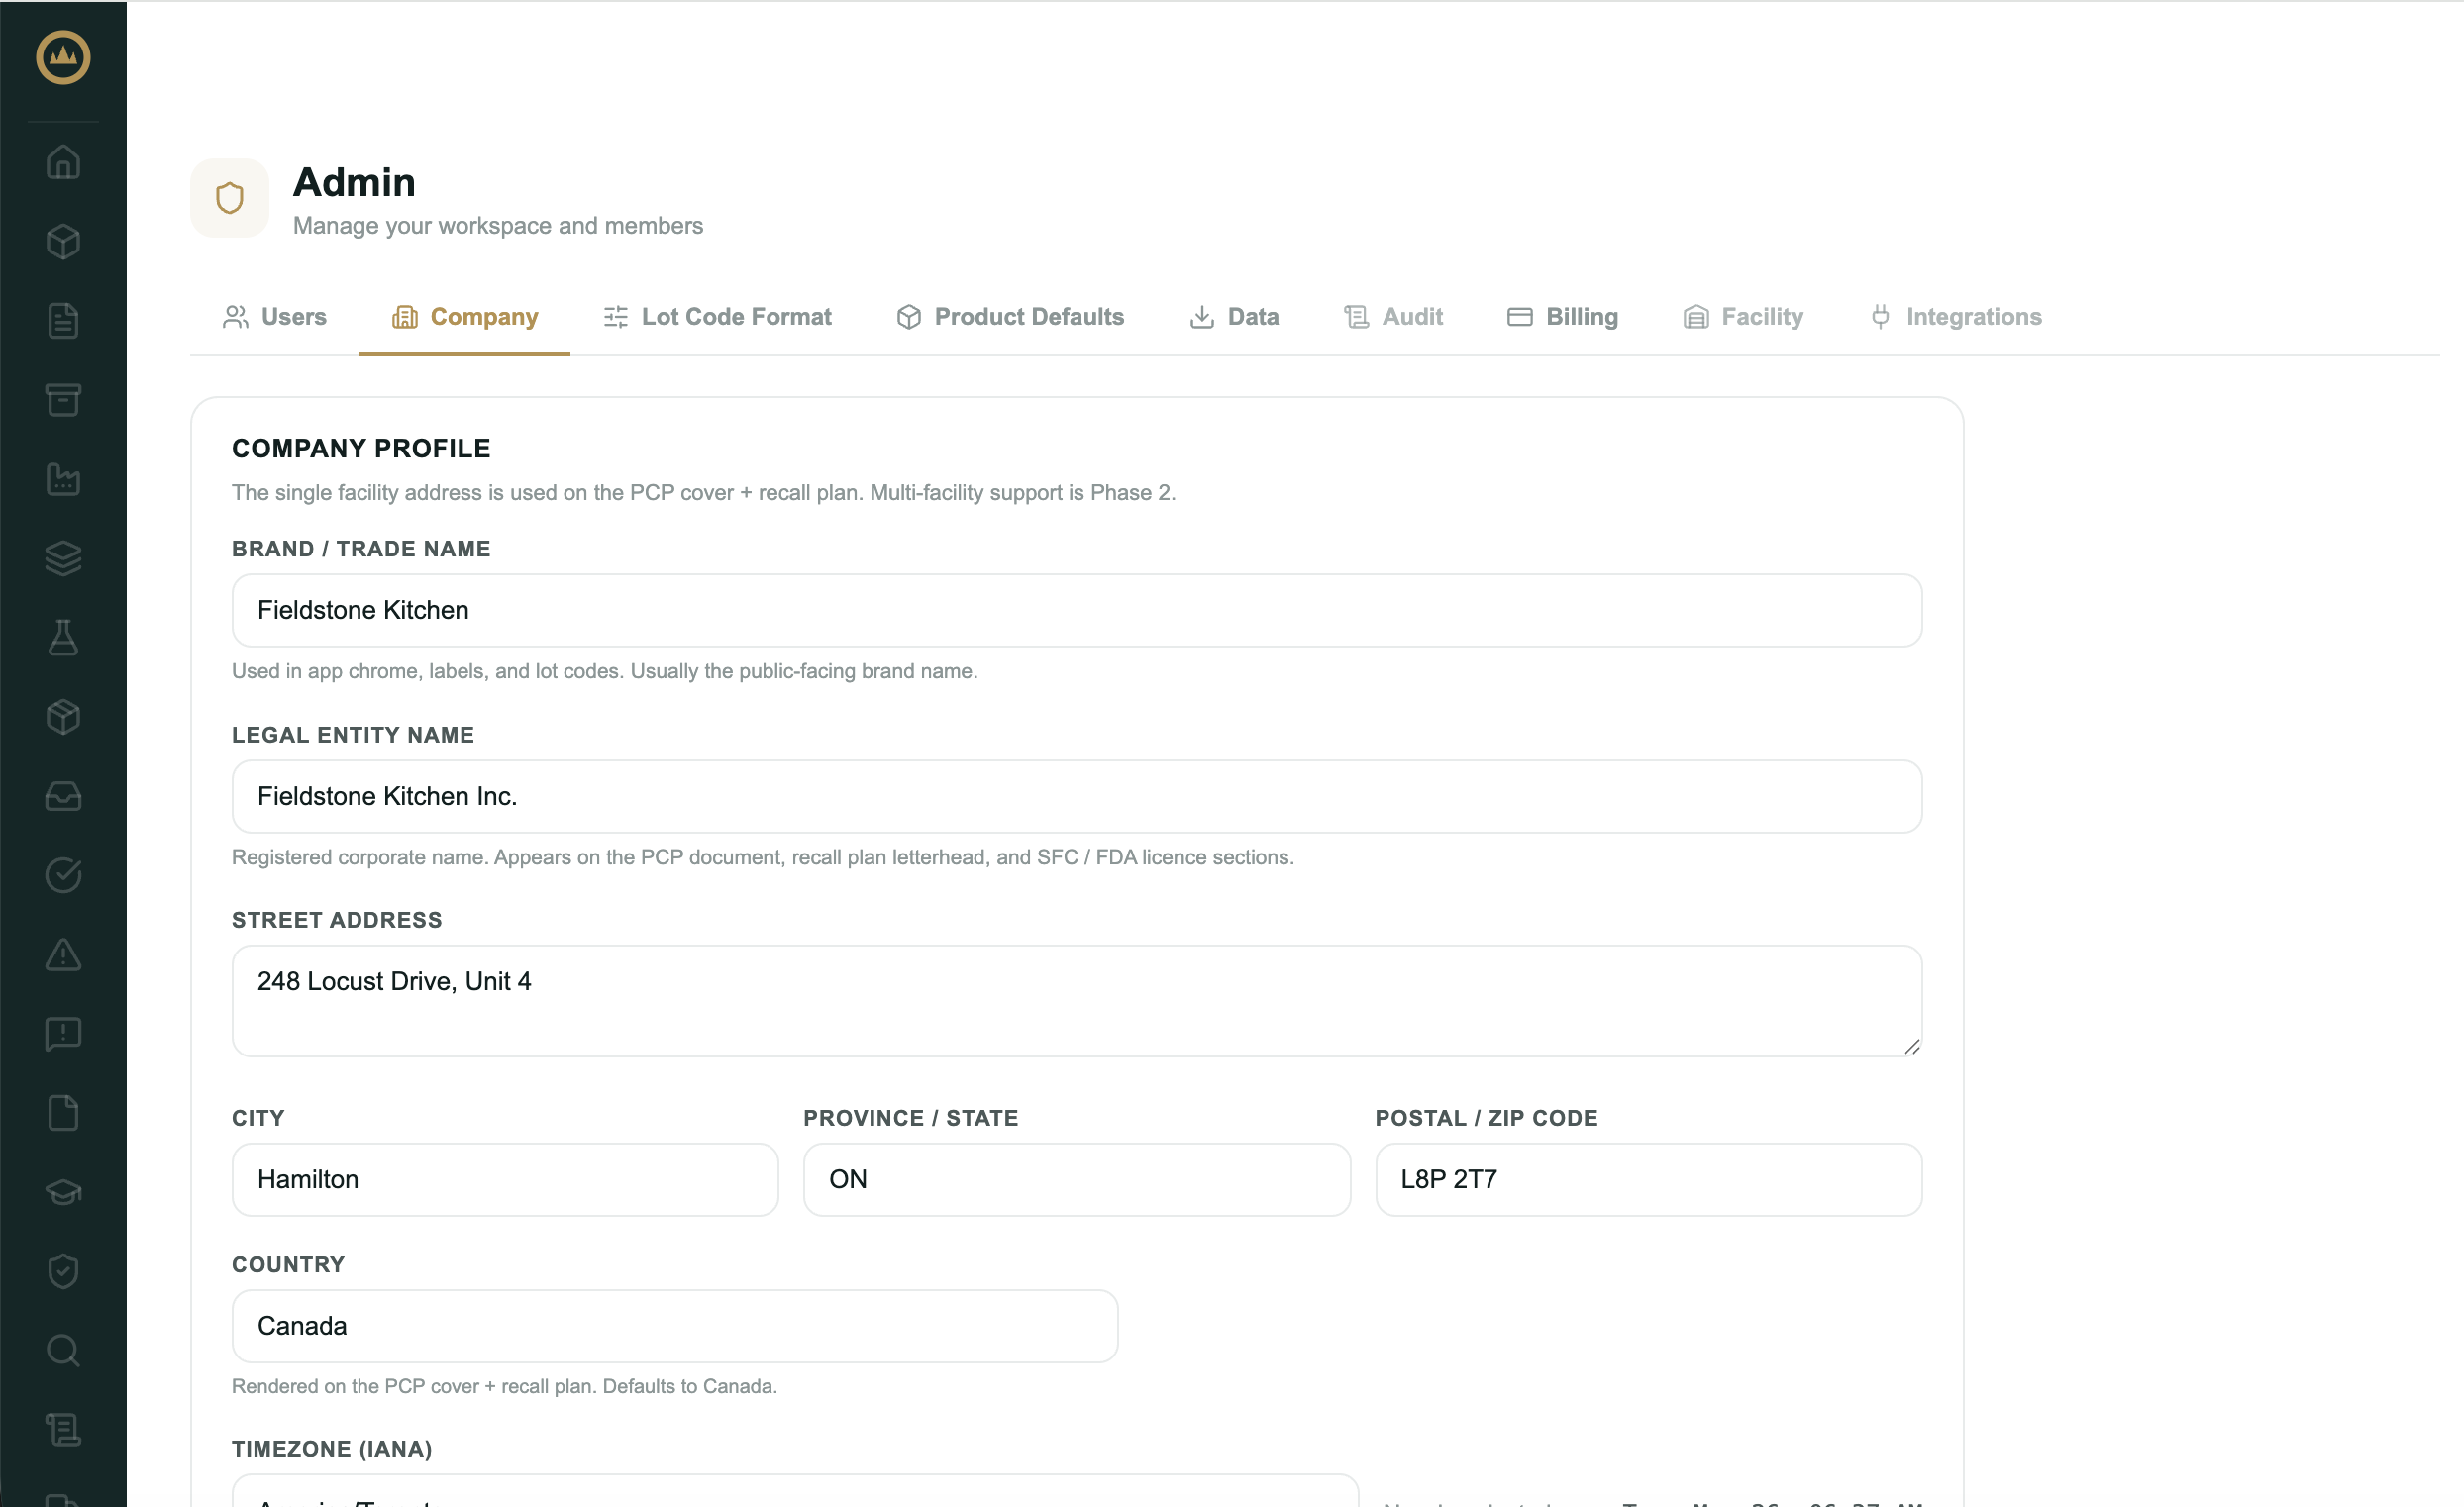The height and width of the screenshot is (1507, 2464).
Task: Click the "Admin" page title
Action: click(x=354, y=182)
